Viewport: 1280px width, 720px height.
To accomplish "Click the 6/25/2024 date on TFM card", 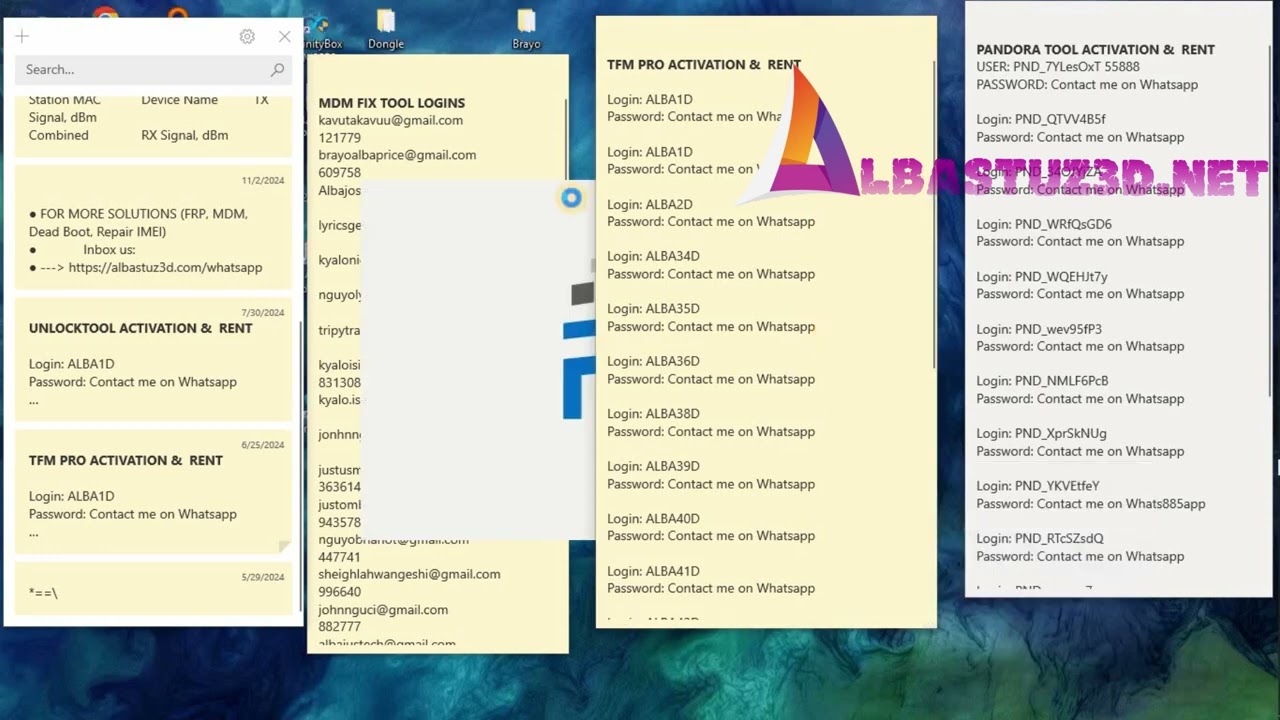I will (263, 445).
